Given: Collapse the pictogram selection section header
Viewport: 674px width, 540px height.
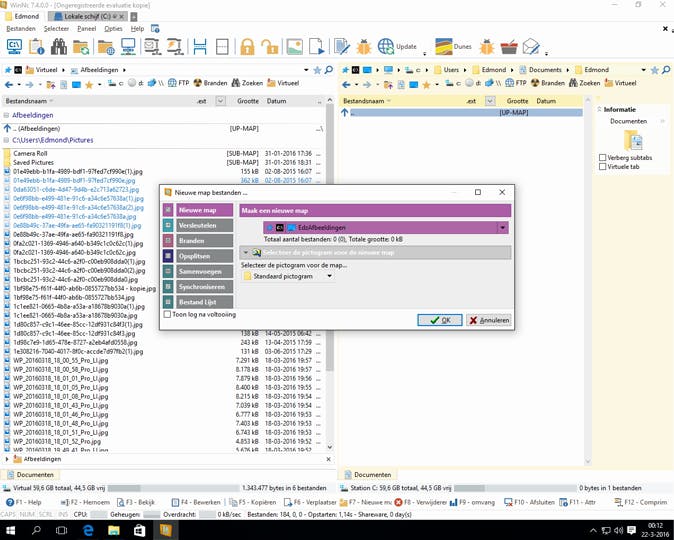Looking at the screenshot, I should pyautogui.click(x=245, y=252).
